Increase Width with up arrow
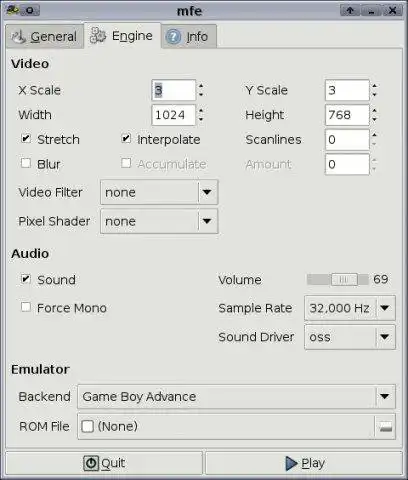408x480 pixels. pos(201,111)
